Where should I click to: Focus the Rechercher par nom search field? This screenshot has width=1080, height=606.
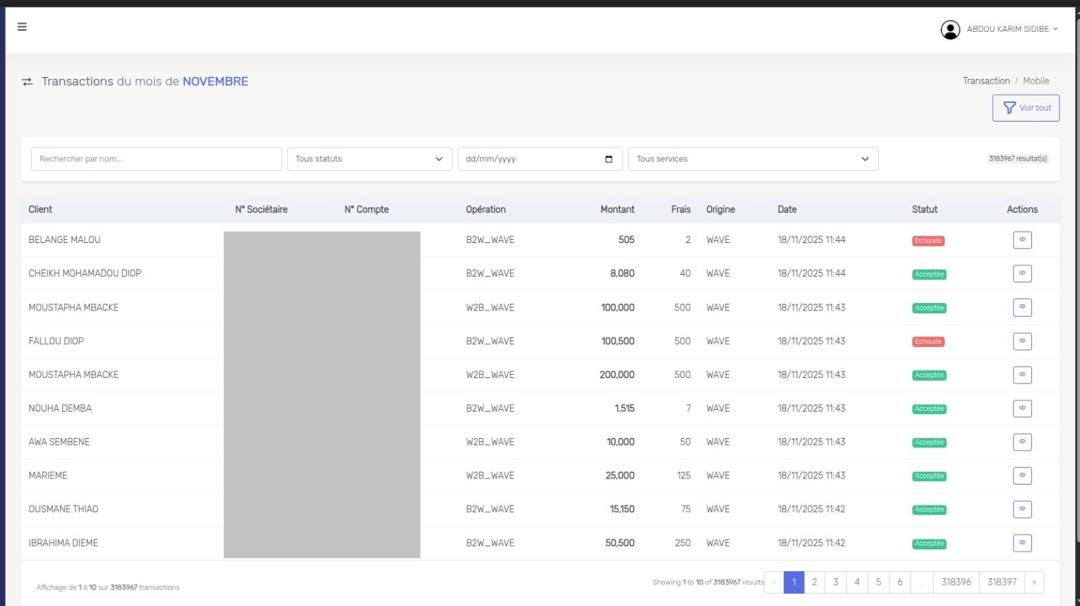tap(156, 159)
